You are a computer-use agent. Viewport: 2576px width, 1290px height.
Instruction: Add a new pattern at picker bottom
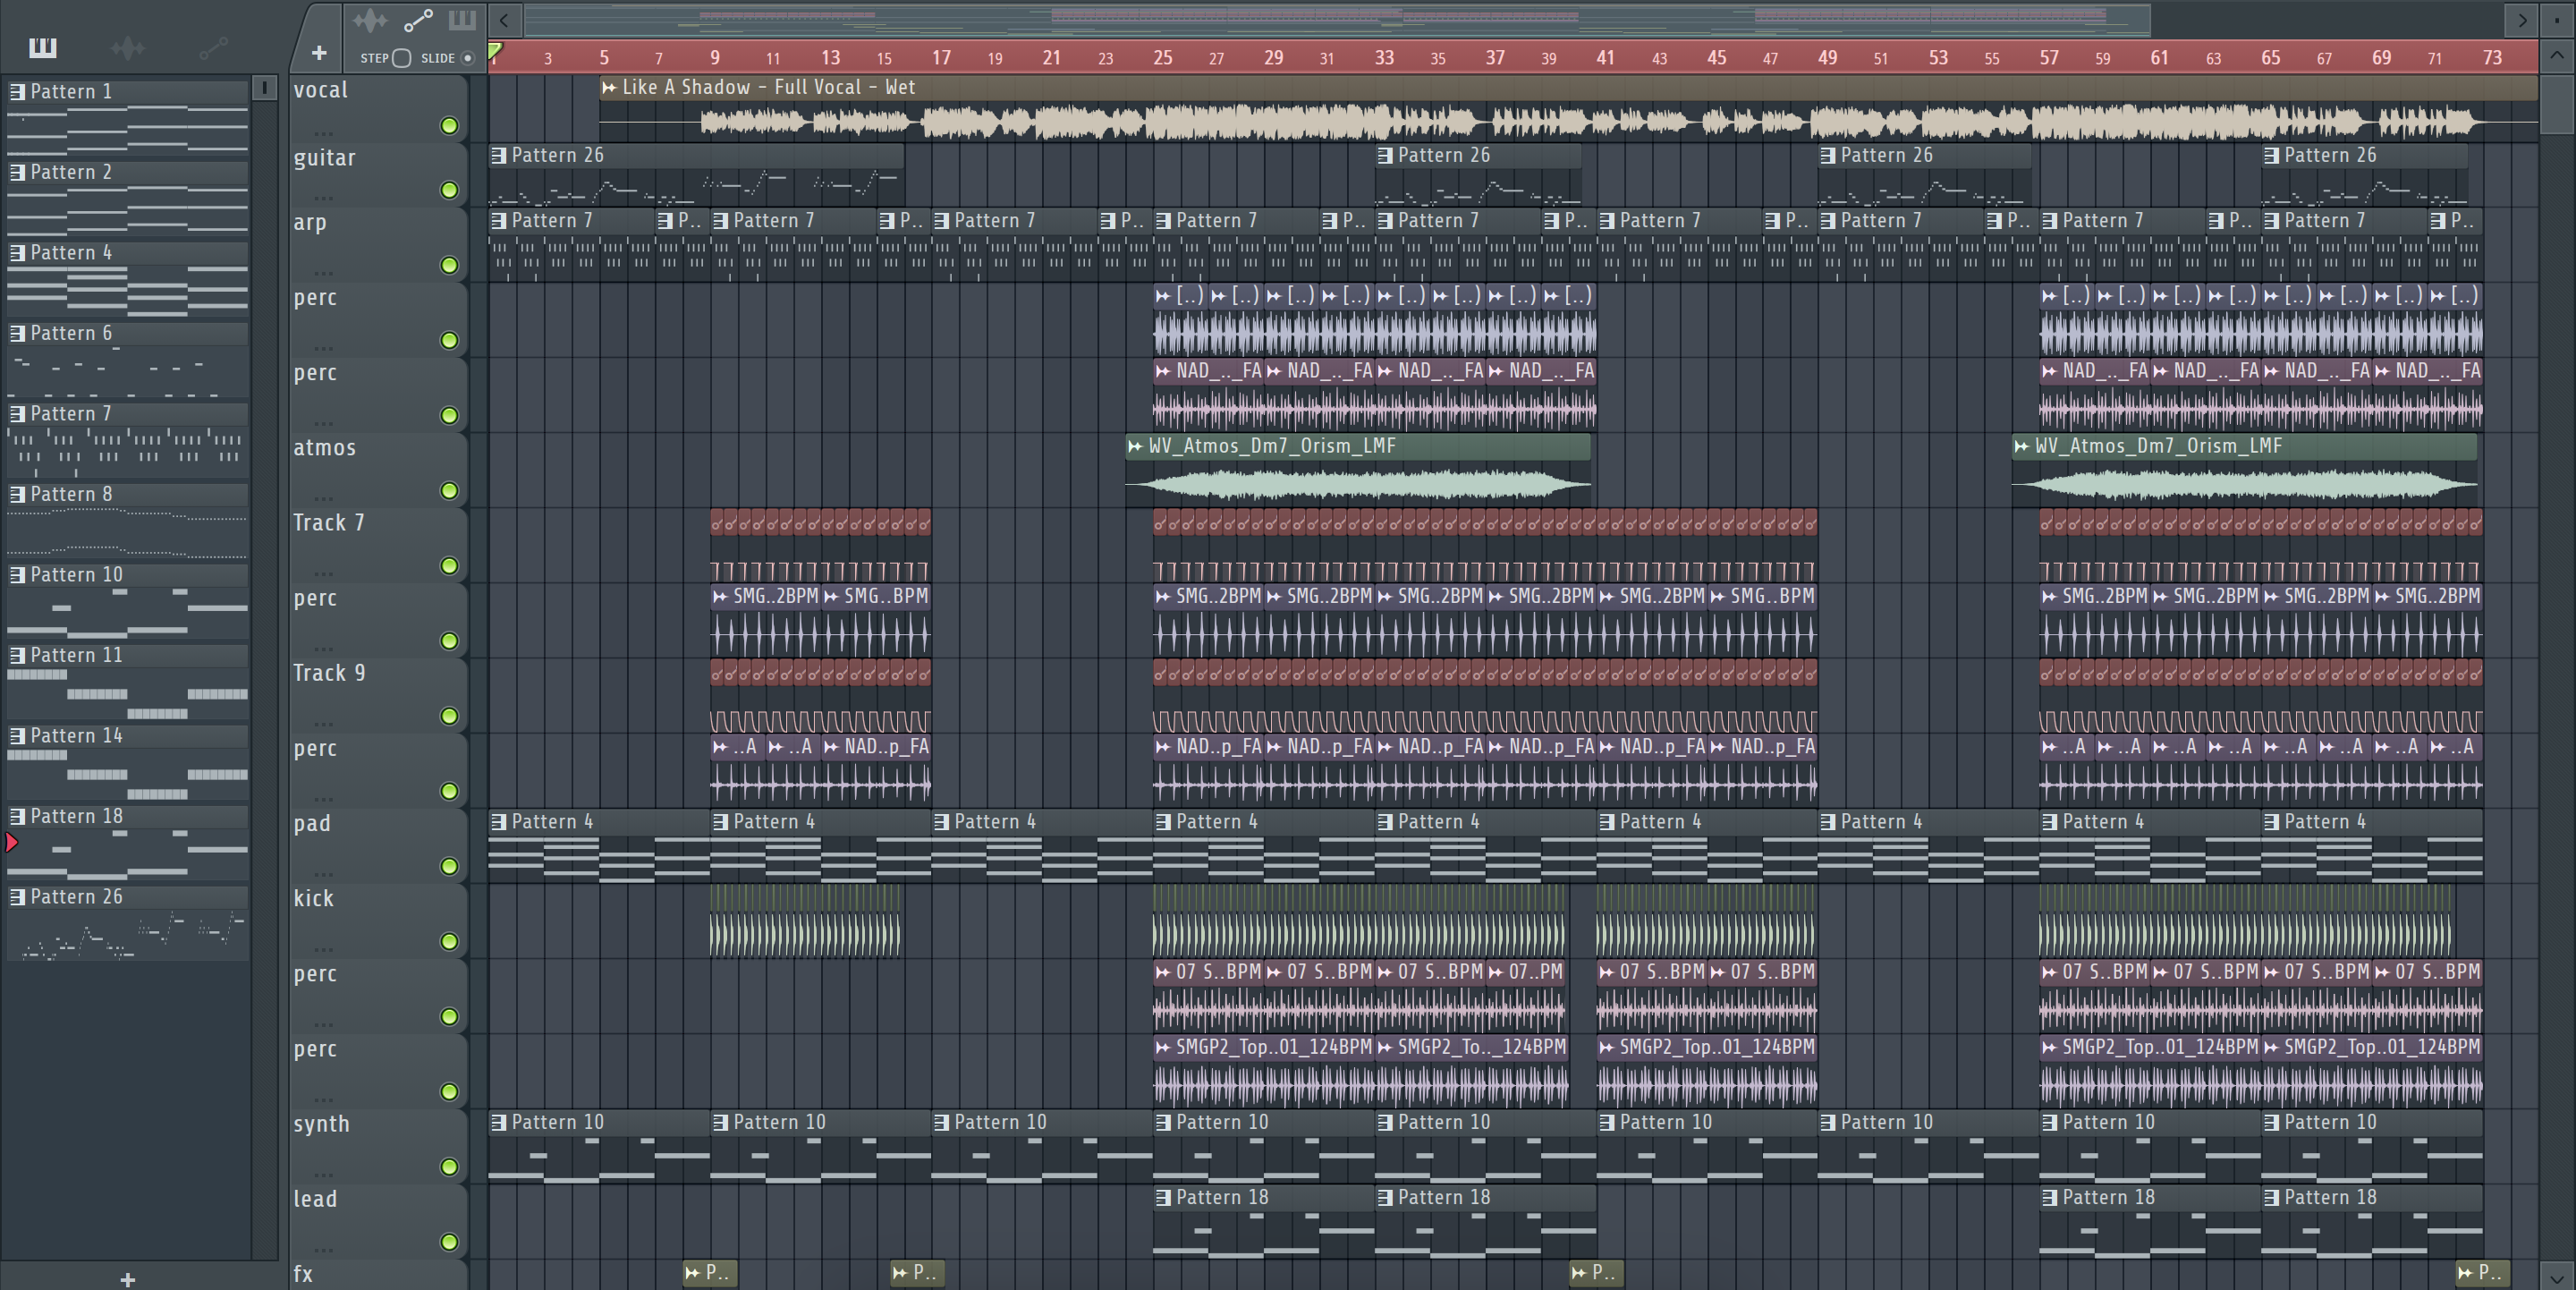(x=127, y=1279)
